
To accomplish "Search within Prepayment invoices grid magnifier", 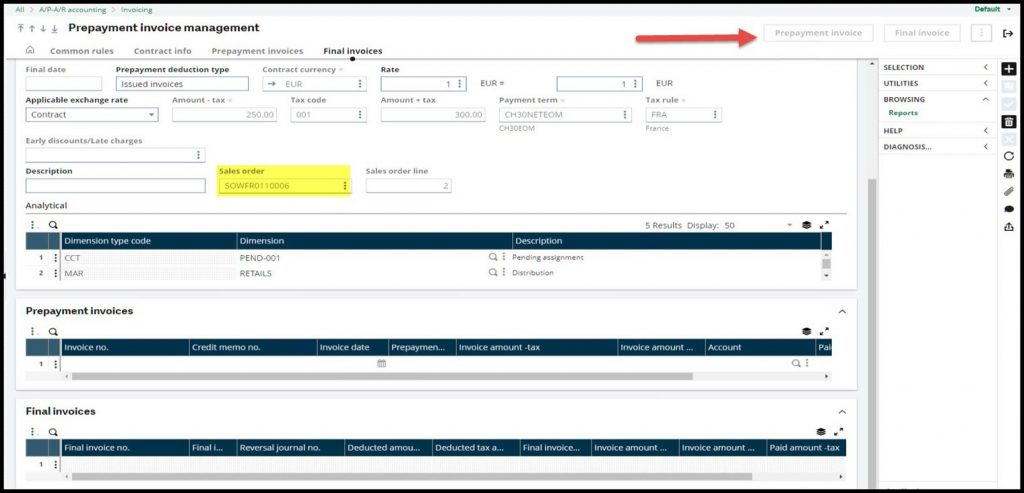I will click(x=53, y=332).
